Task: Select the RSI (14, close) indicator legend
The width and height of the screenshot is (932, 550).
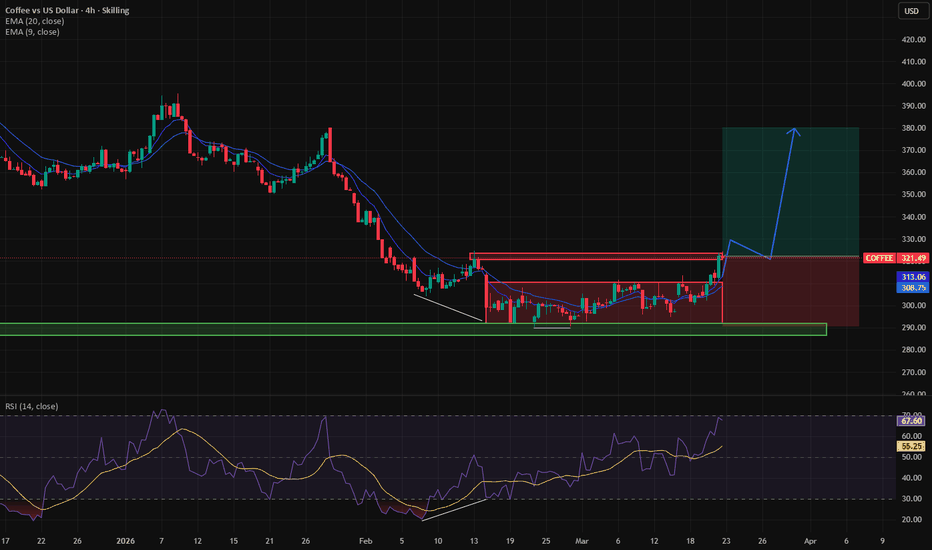Action: point(32,406)
